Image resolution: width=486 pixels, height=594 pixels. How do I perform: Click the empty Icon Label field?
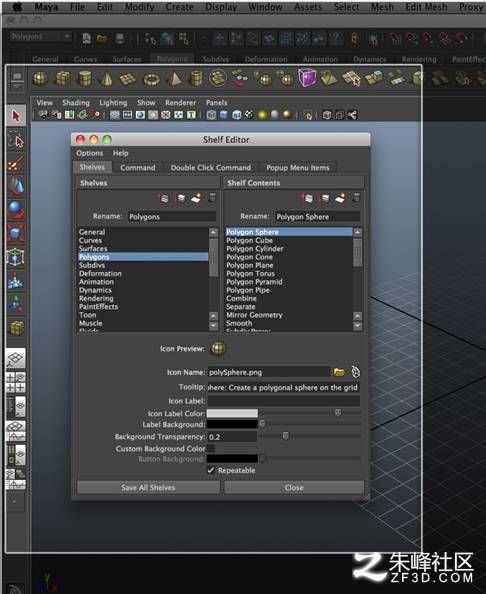click(x=283, y=401)
